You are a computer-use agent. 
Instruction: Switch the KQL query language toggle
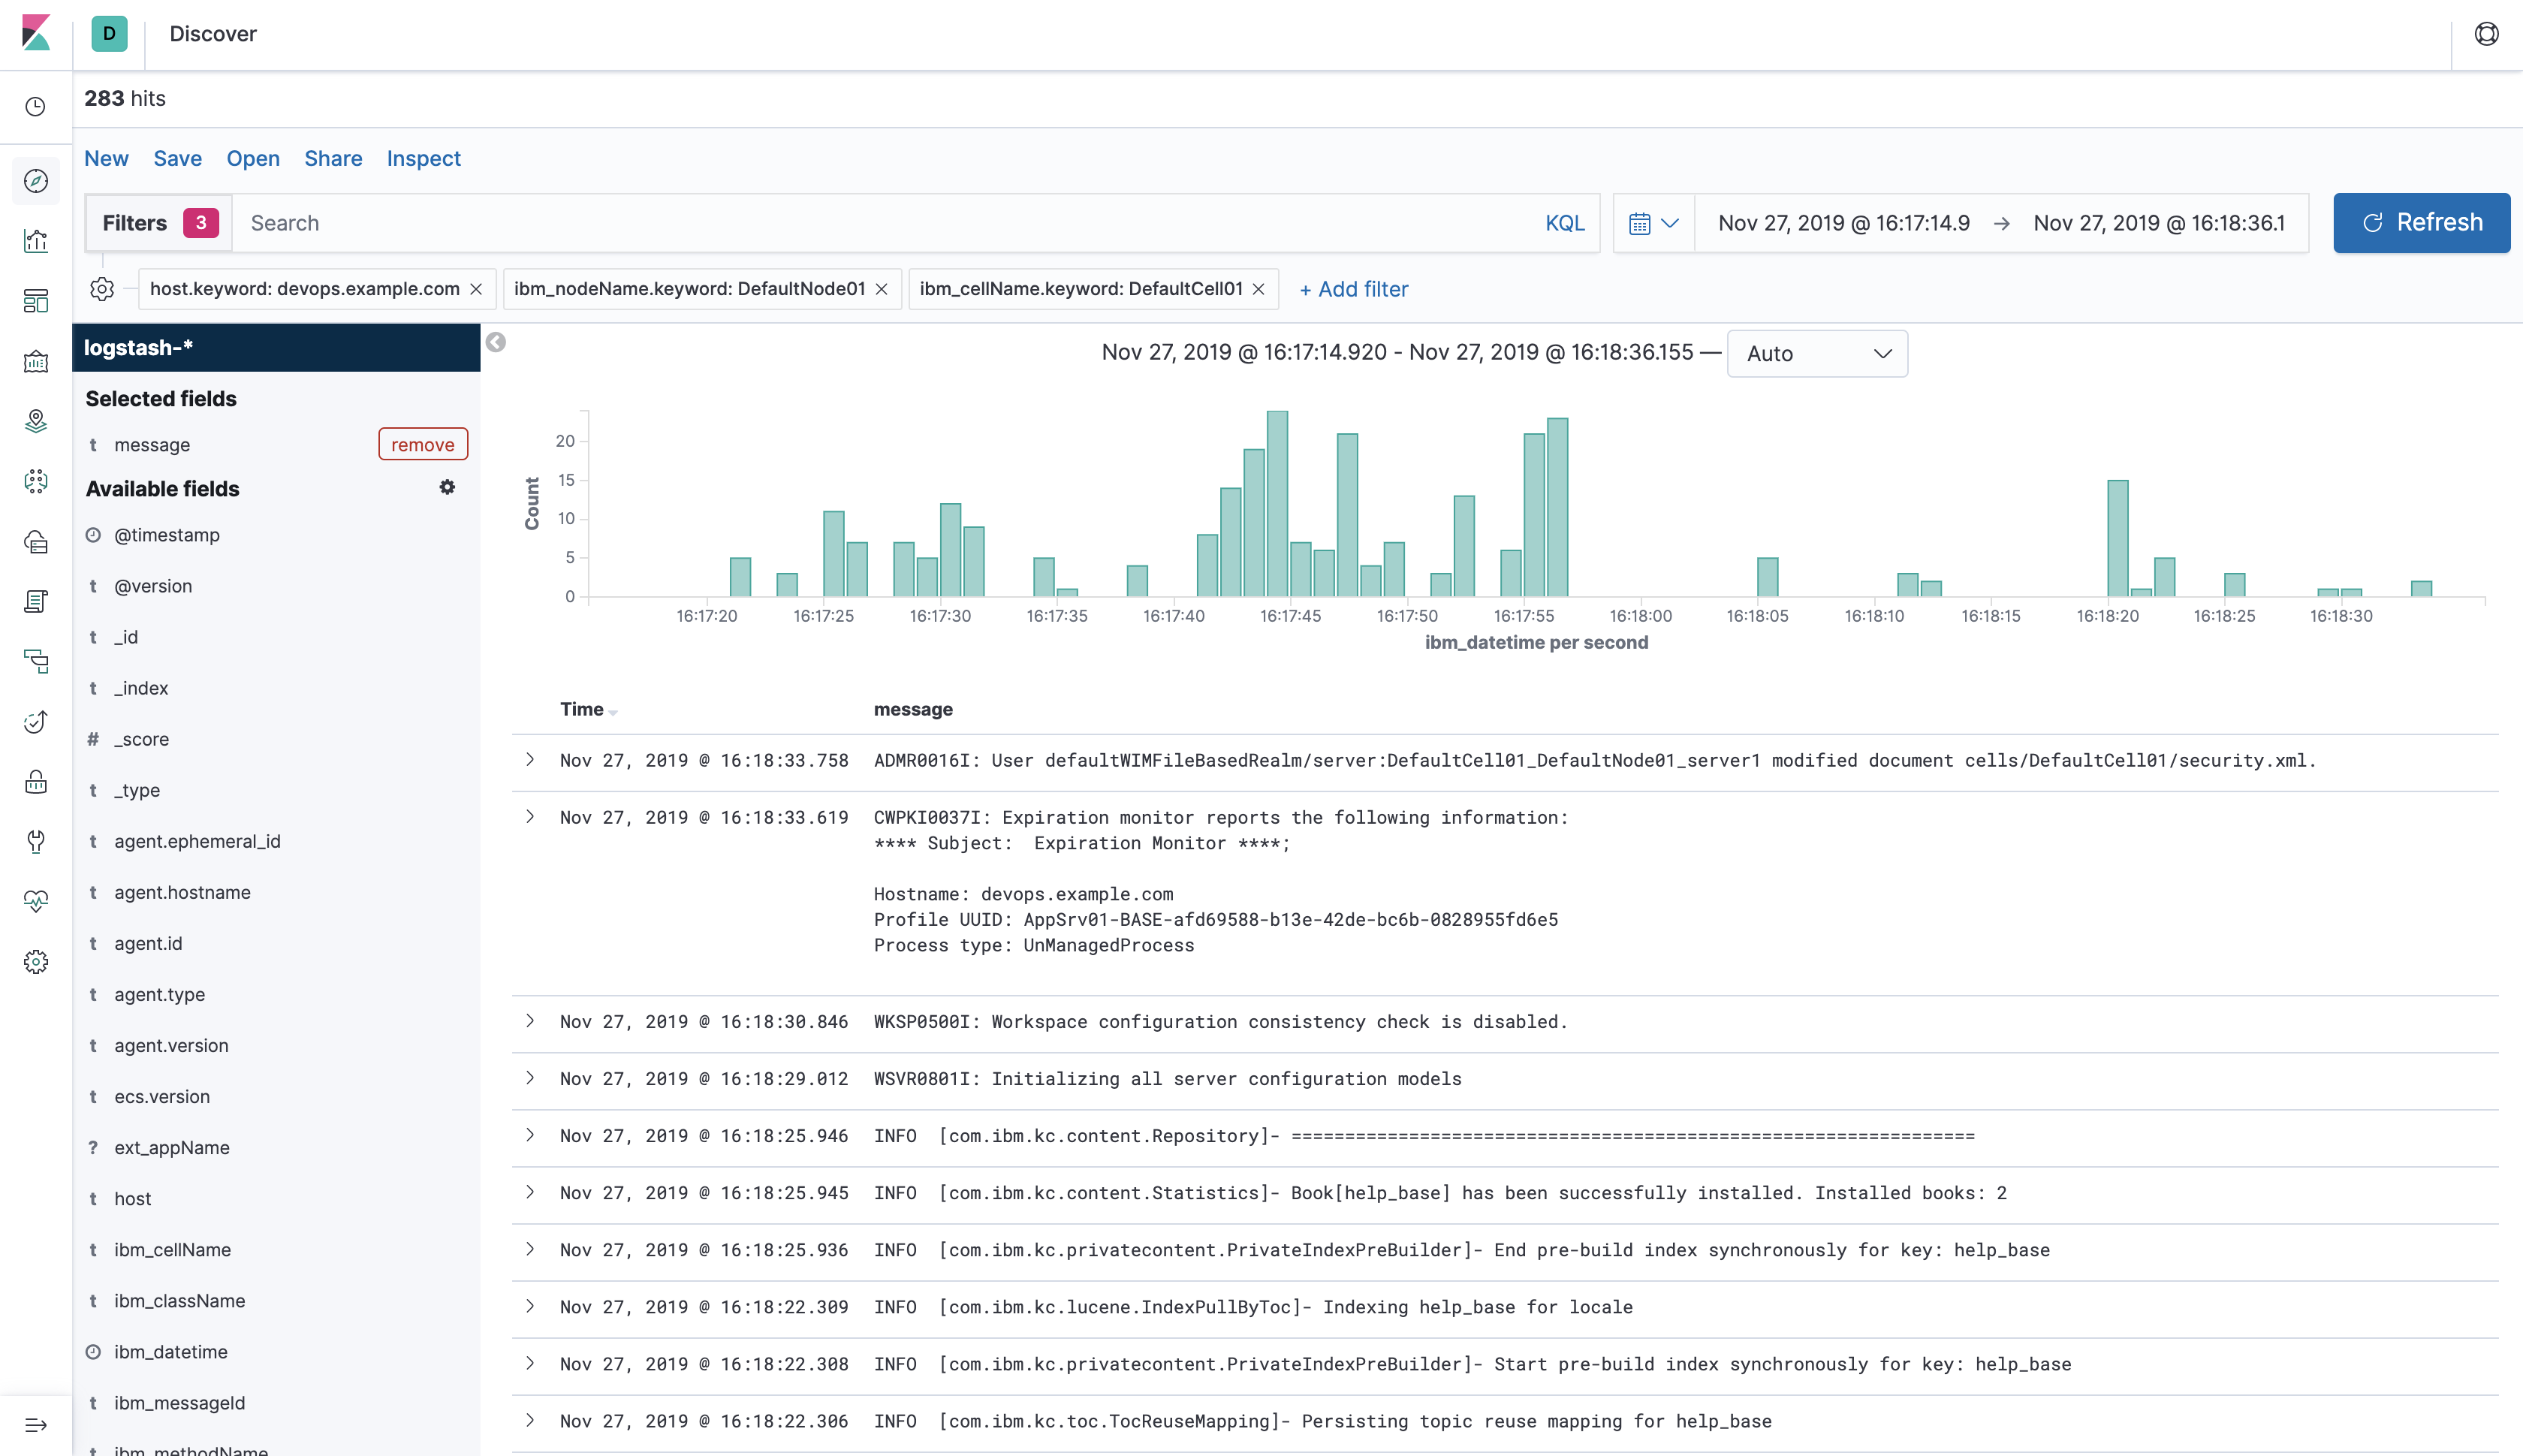(x=1564, y=223)
